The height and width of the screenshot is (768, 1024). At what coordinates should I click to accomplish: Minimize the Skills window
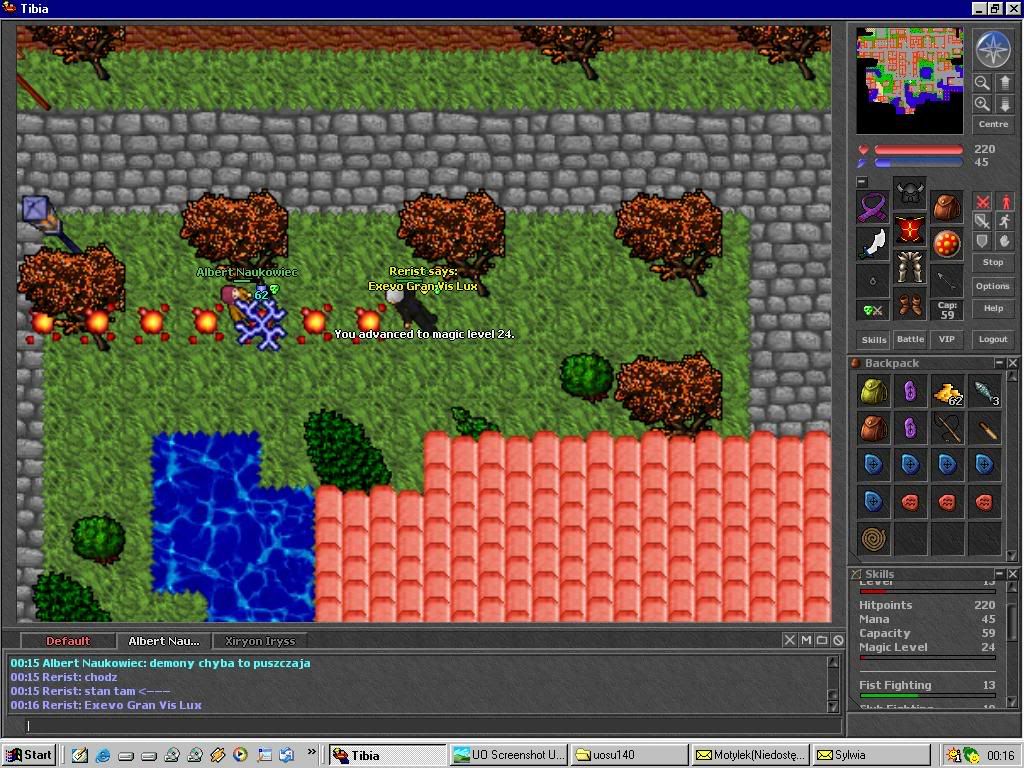pyautogui.click(x=999, y=573)
